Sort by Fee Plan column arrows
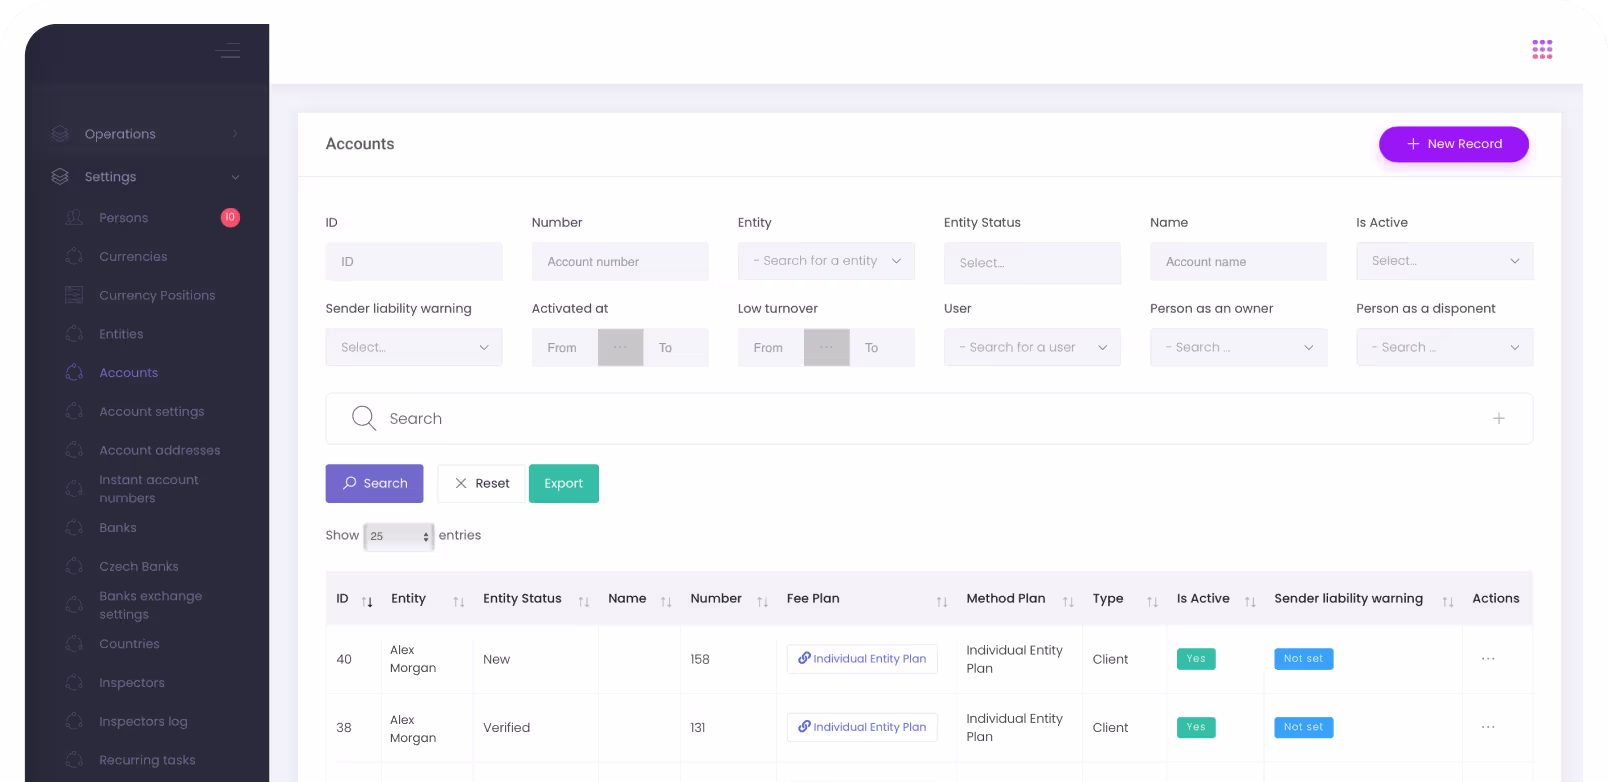The height and width of the screenshot is (782, 1608). coord(942,601)
